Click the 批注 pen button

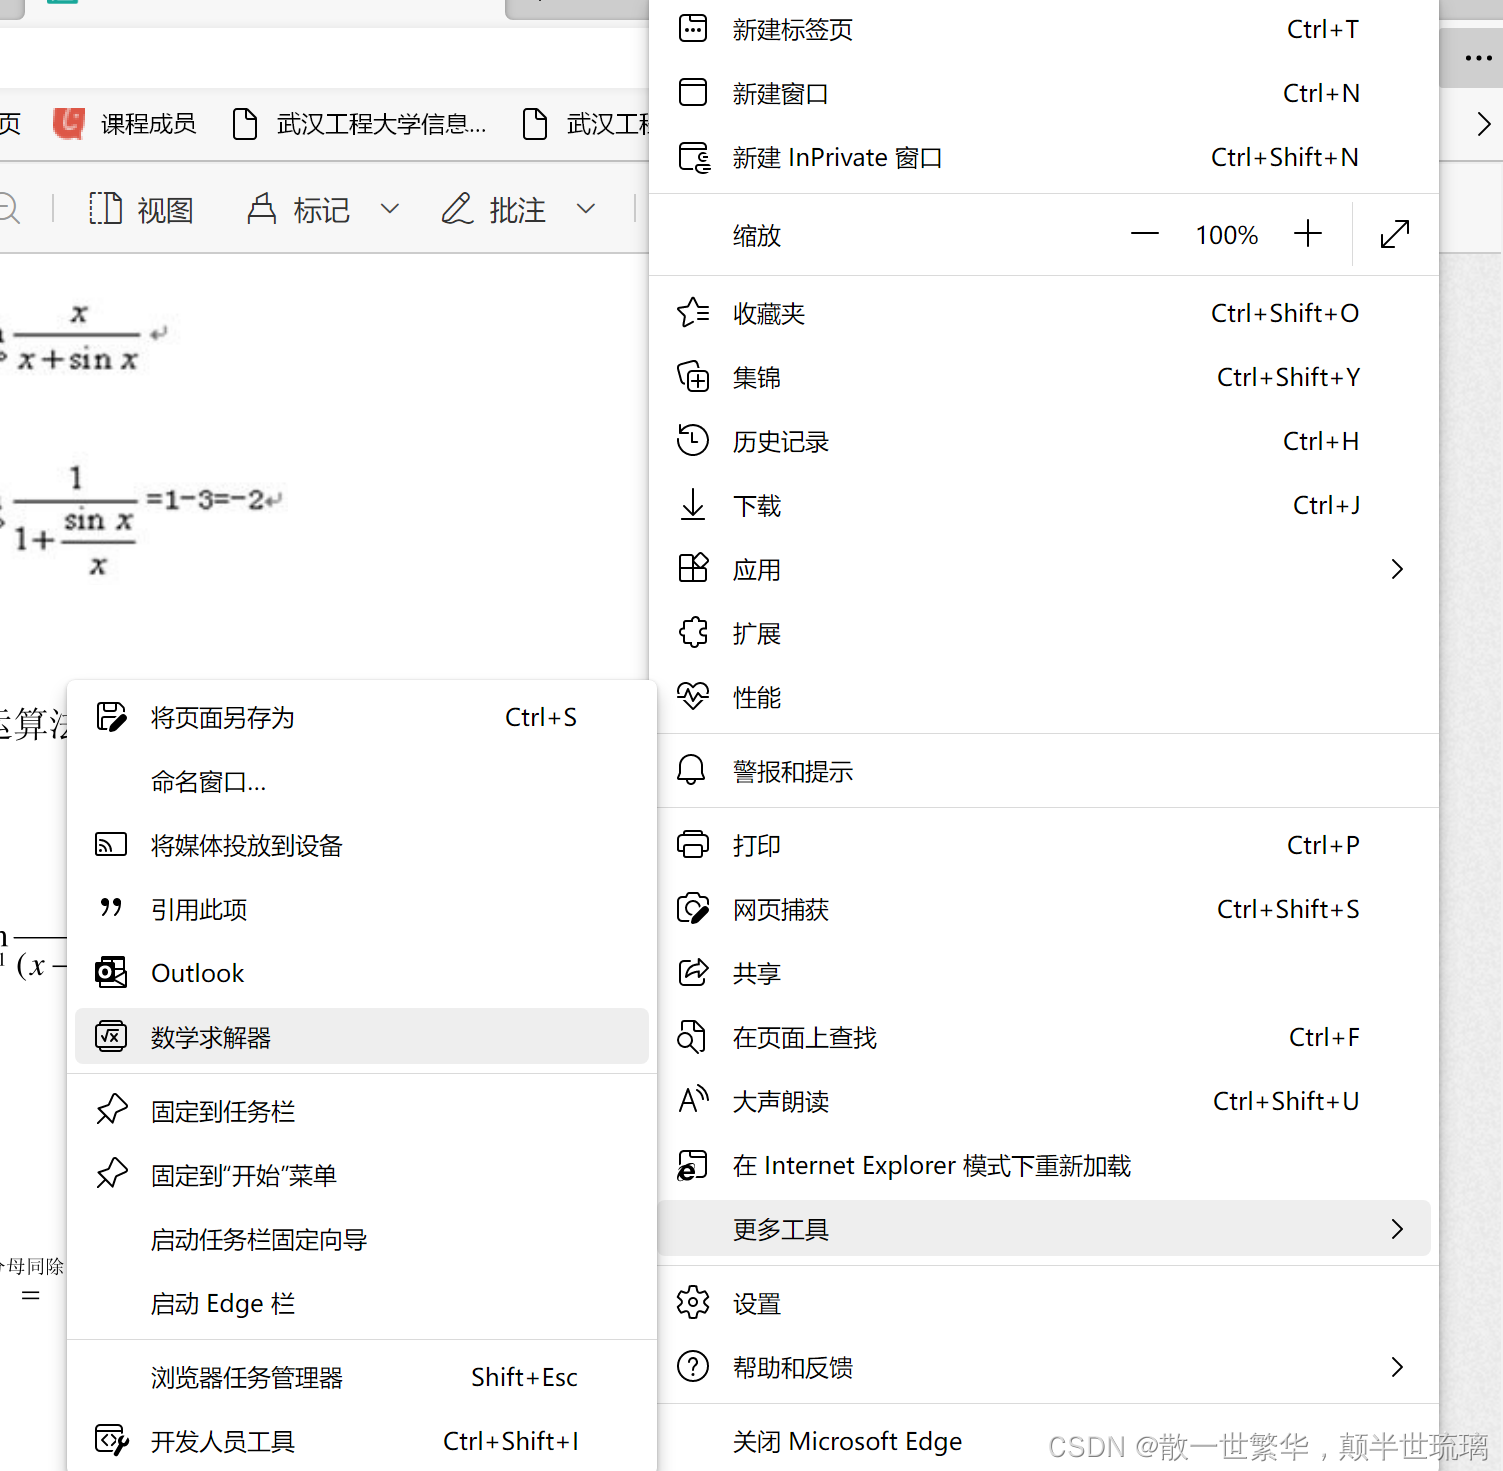(x=494, y=209)
